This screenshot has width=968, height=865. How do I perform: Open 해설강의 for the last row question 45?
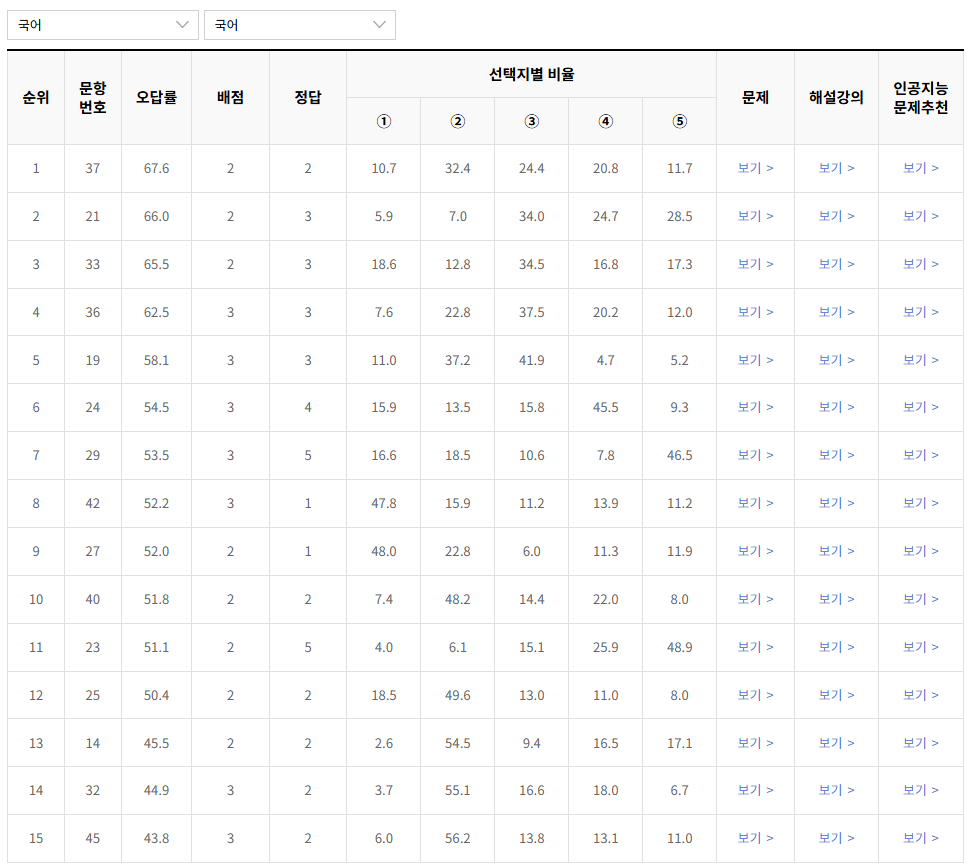pos(835,839)
